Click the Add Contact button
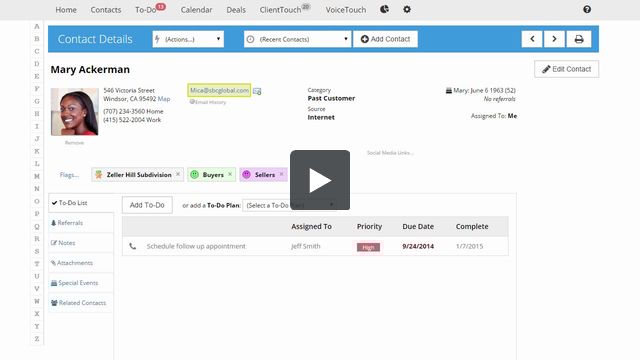 coord(385,39)
